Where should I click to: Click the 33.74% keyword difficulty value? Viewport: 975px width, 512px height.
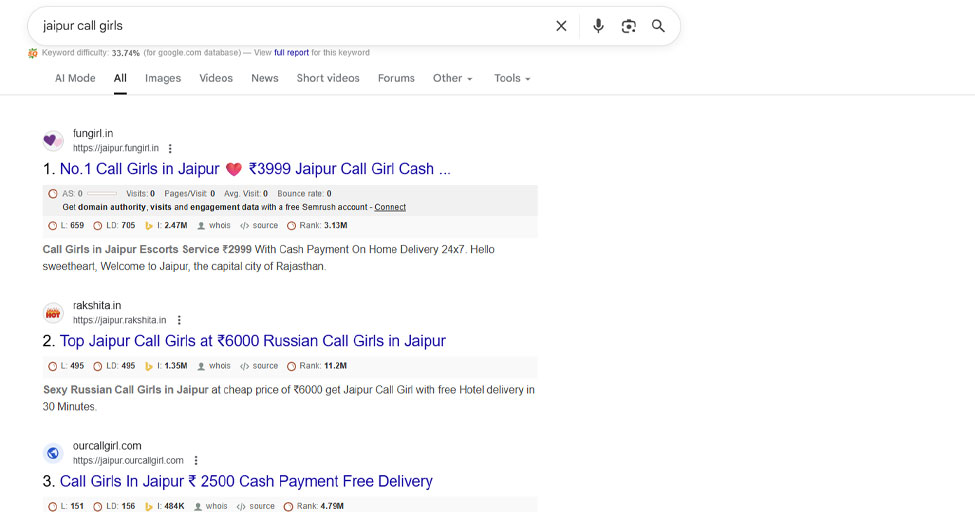click(x=126, y=54)
